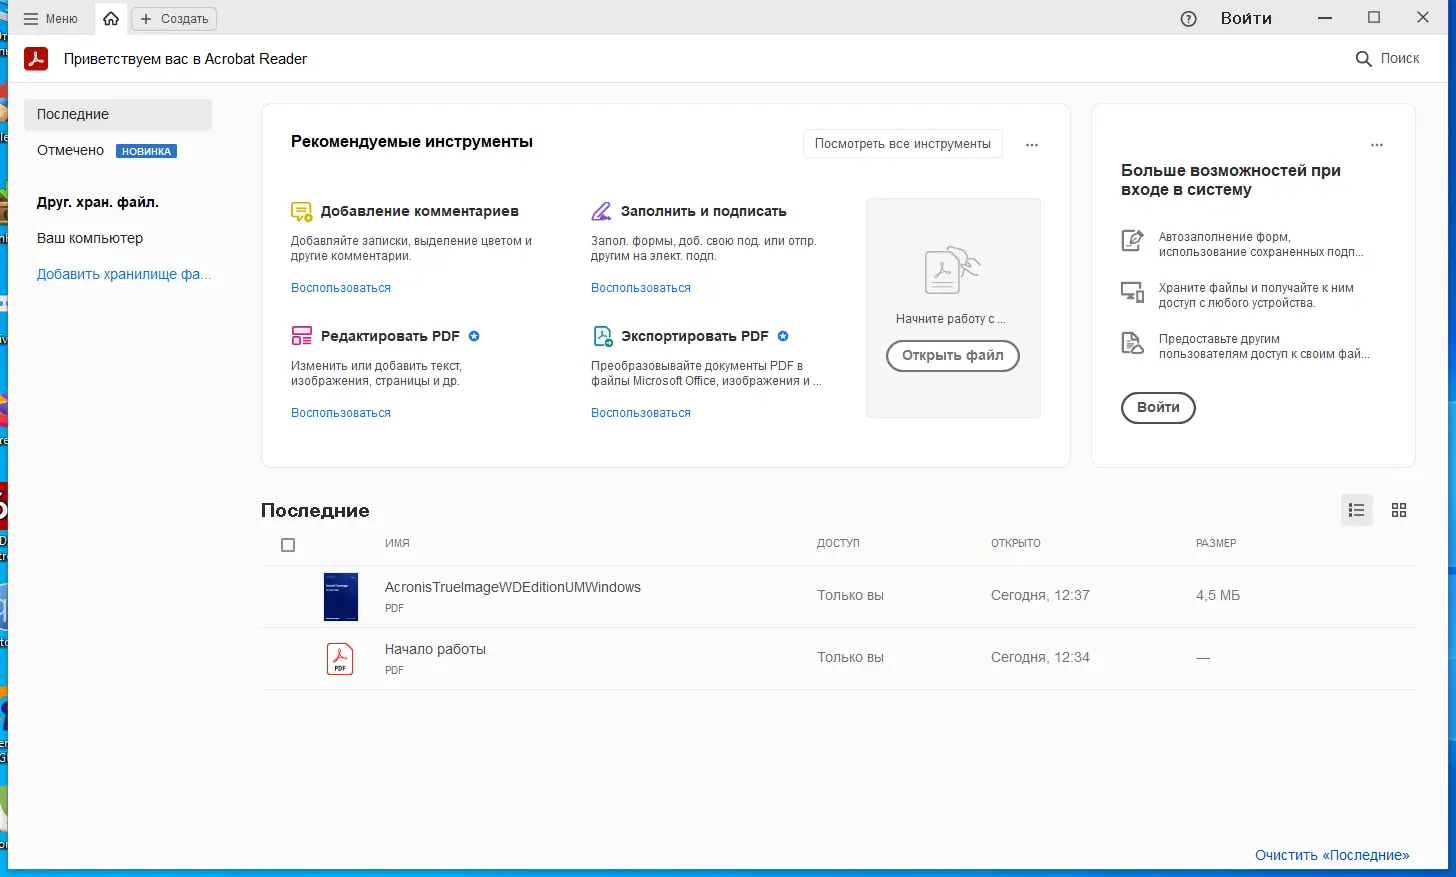The height and width of the screenshot is (877, 1456).
Task: Click the Храните файлы devices icon
Action: click(x=1132, y=292)
